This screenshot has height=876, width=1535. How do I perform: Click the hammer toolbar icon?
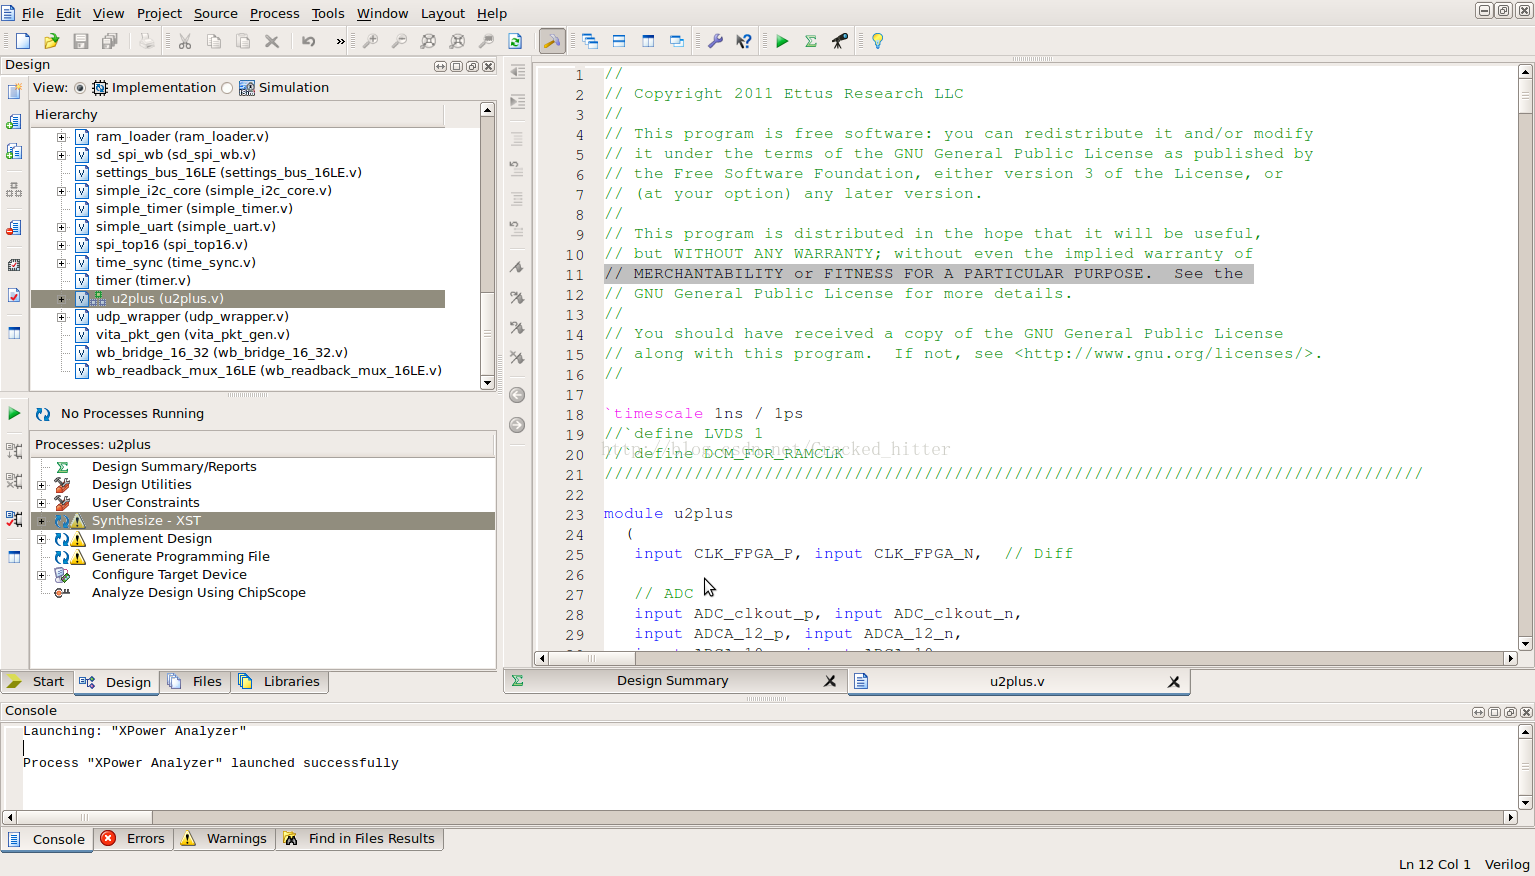coord(551,41)
